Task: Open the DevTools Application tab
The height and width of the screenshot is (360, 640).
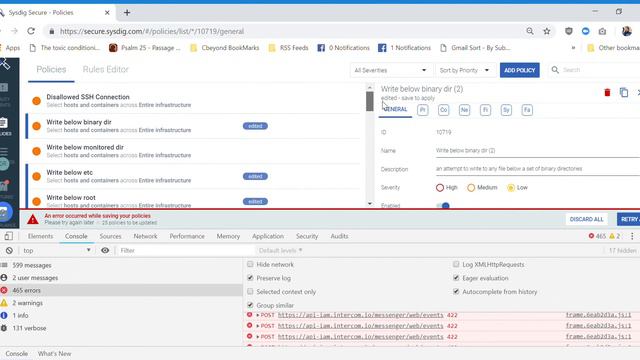Action: pos(268,236)
